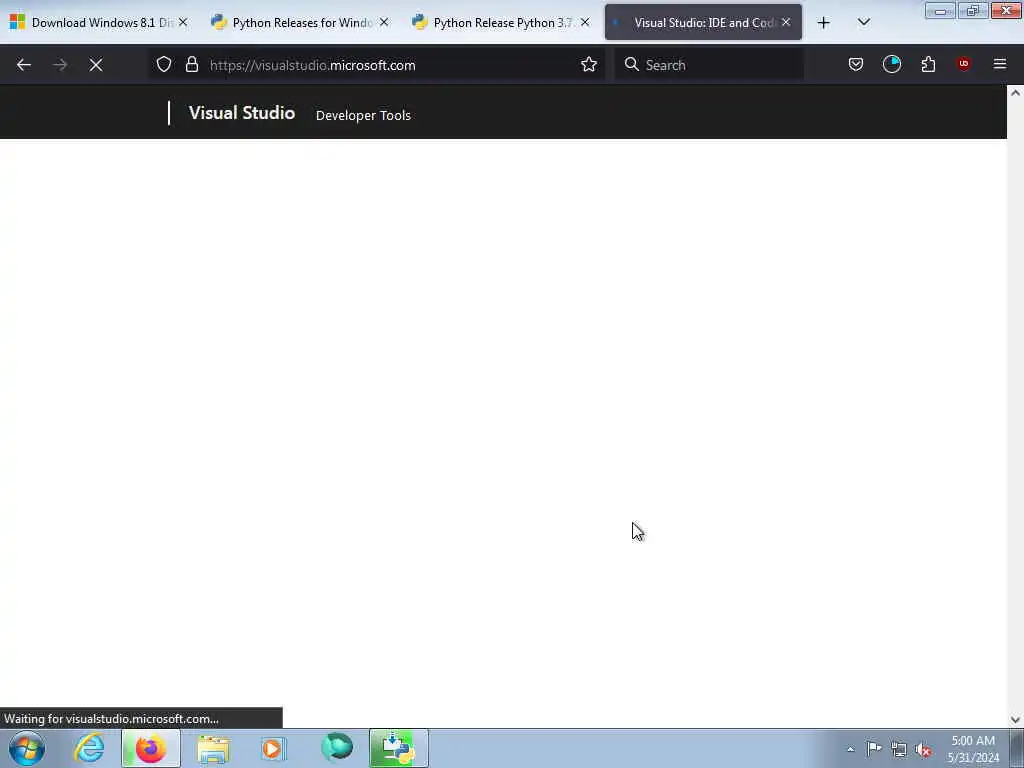
Task: Open the network tray icon
Action: (x=899, y=749)
